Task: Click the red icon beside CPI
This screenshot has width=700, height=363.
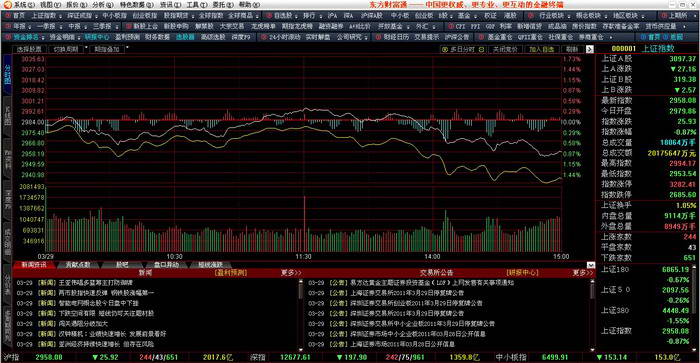Action: (x=451, y=26)
